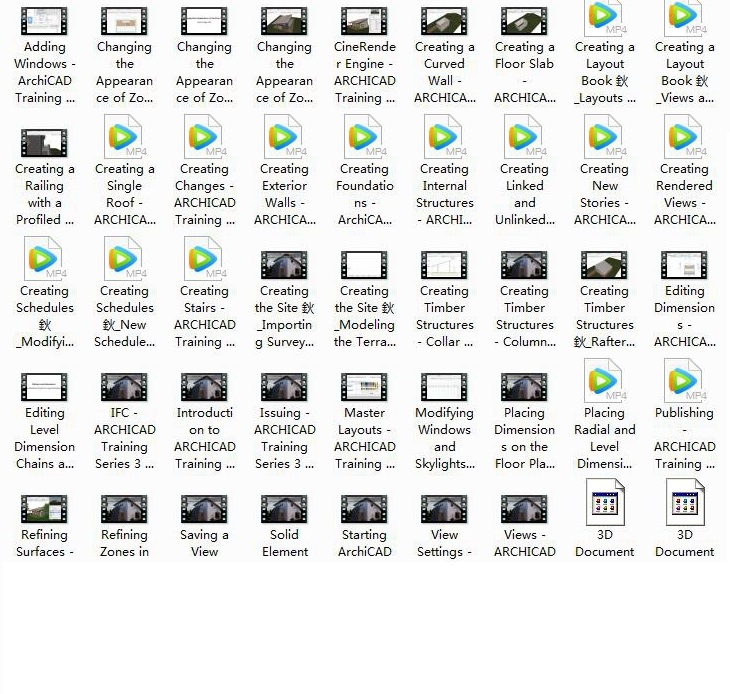Screen dimensions: 730x694
Task: Select the Master Layouts video file
Action: pyautogui.click(x=364, y=387)
